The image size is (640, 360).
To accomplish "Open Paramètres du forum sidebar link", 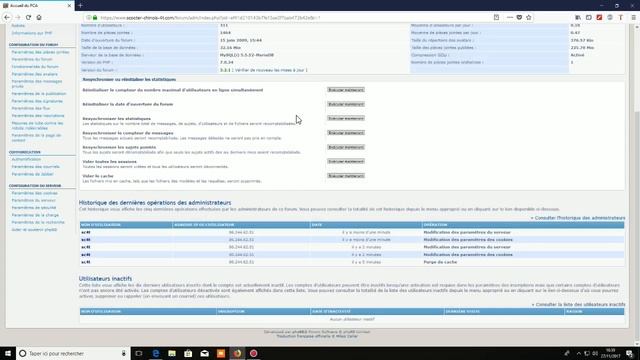I will (x=32, y=59).
